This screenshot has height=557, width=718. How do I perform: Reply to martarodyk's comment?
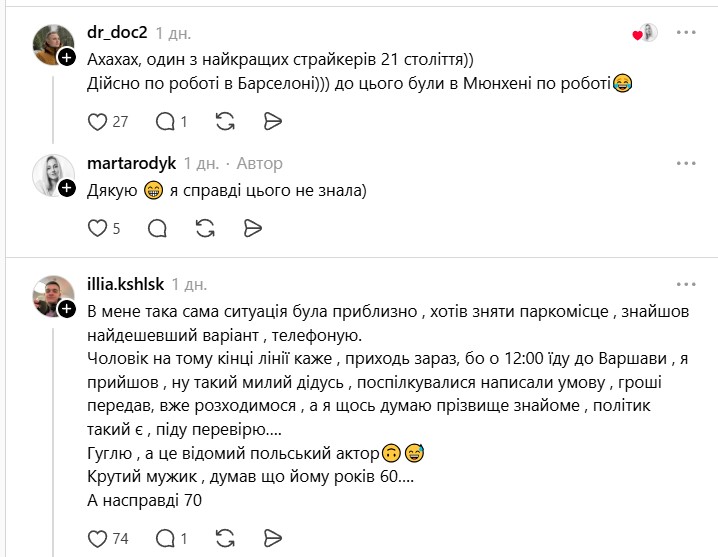(x=157, y=229)
